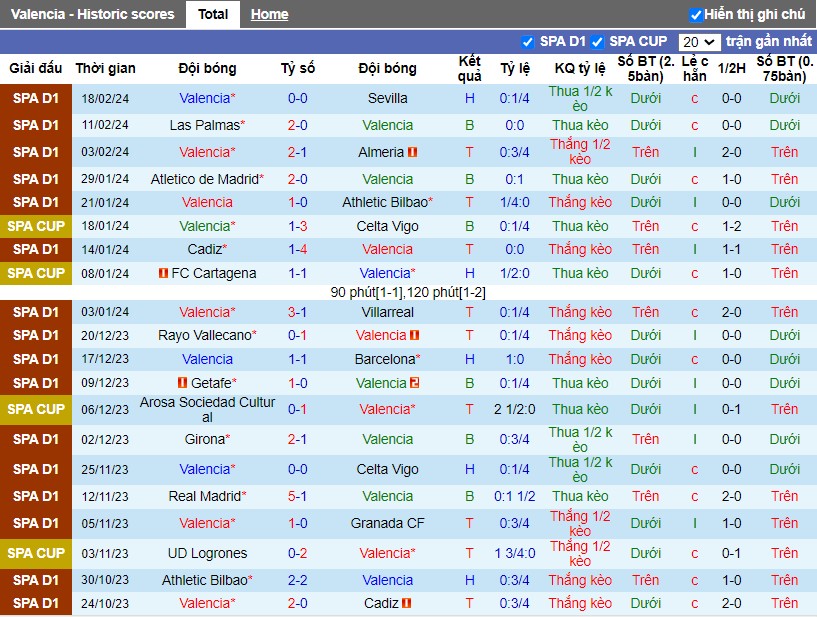The width and height of the screenshot is (817, 617).
Task: Click the 5-1 score of Real Madrid match
Action: (x=298, y=496)
